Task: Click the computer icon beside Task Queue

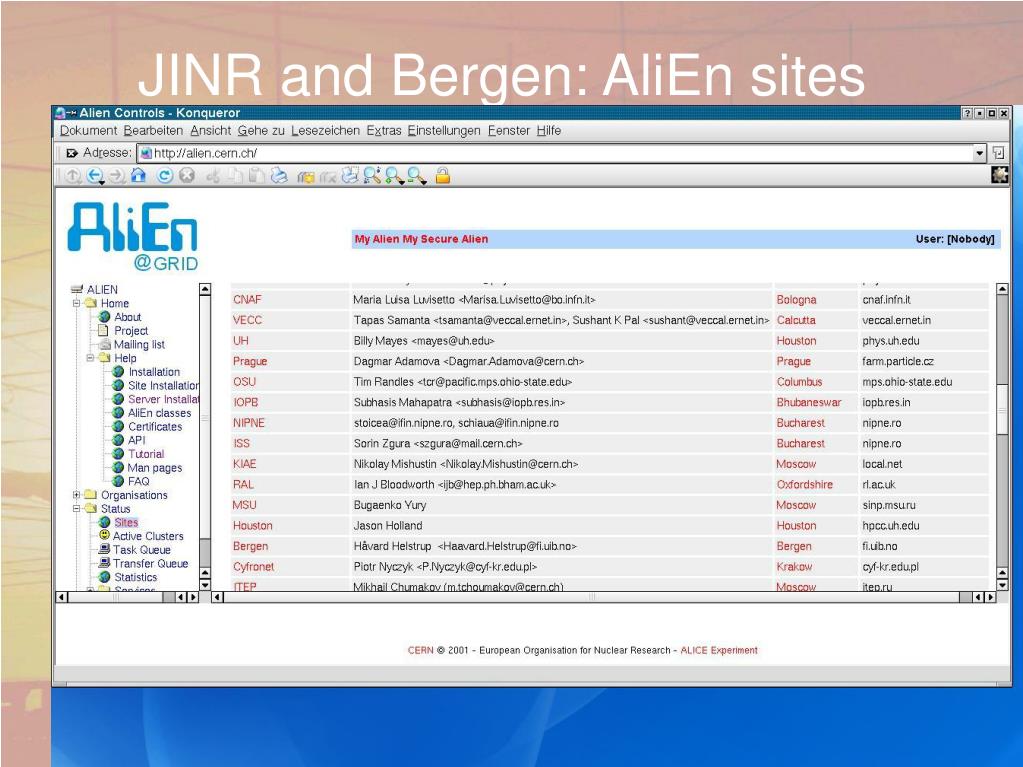Action: [104, 549]
